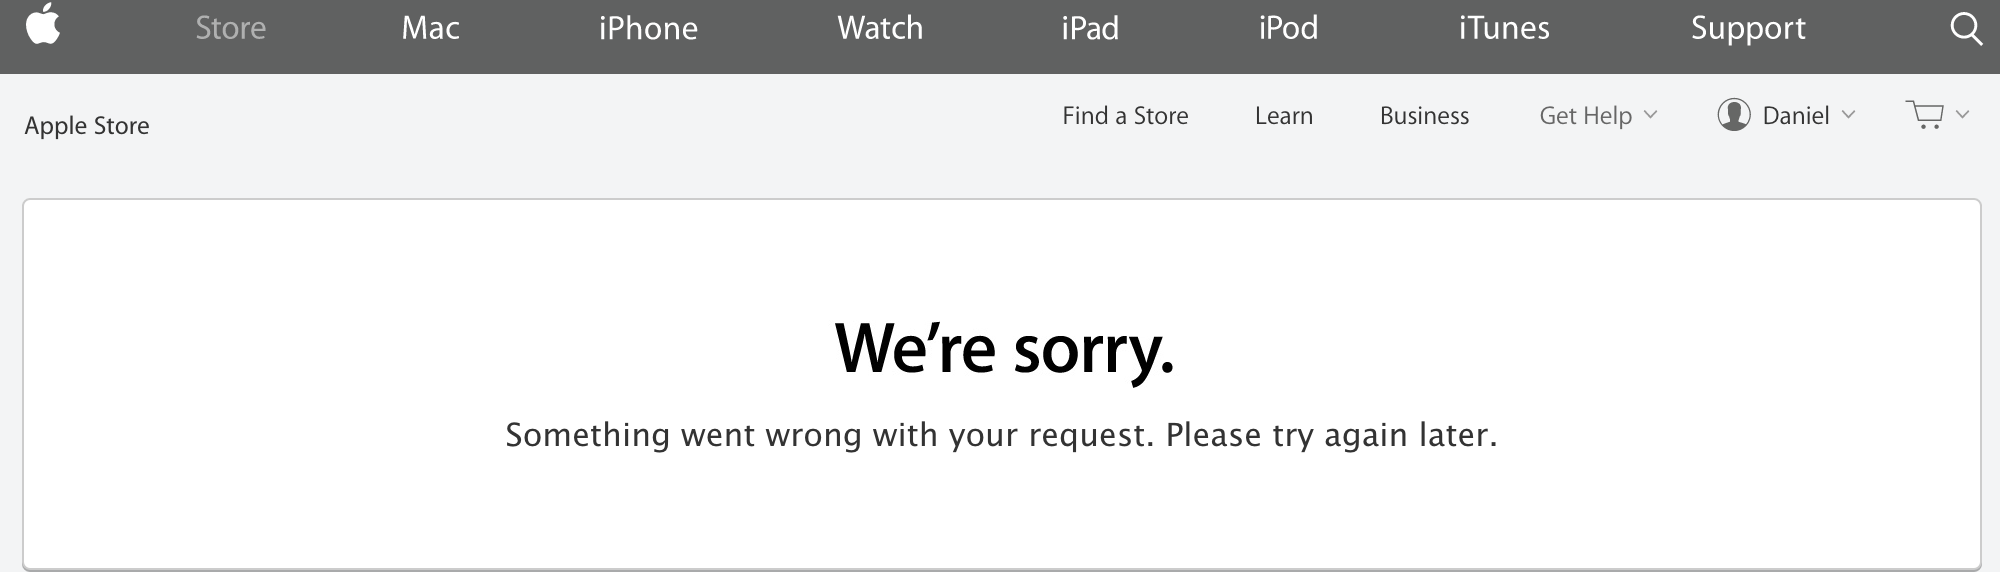The height and width of the screenshot is (572, 2000).
Task: Go to the Support section
Action: (x=1748, y=29)
